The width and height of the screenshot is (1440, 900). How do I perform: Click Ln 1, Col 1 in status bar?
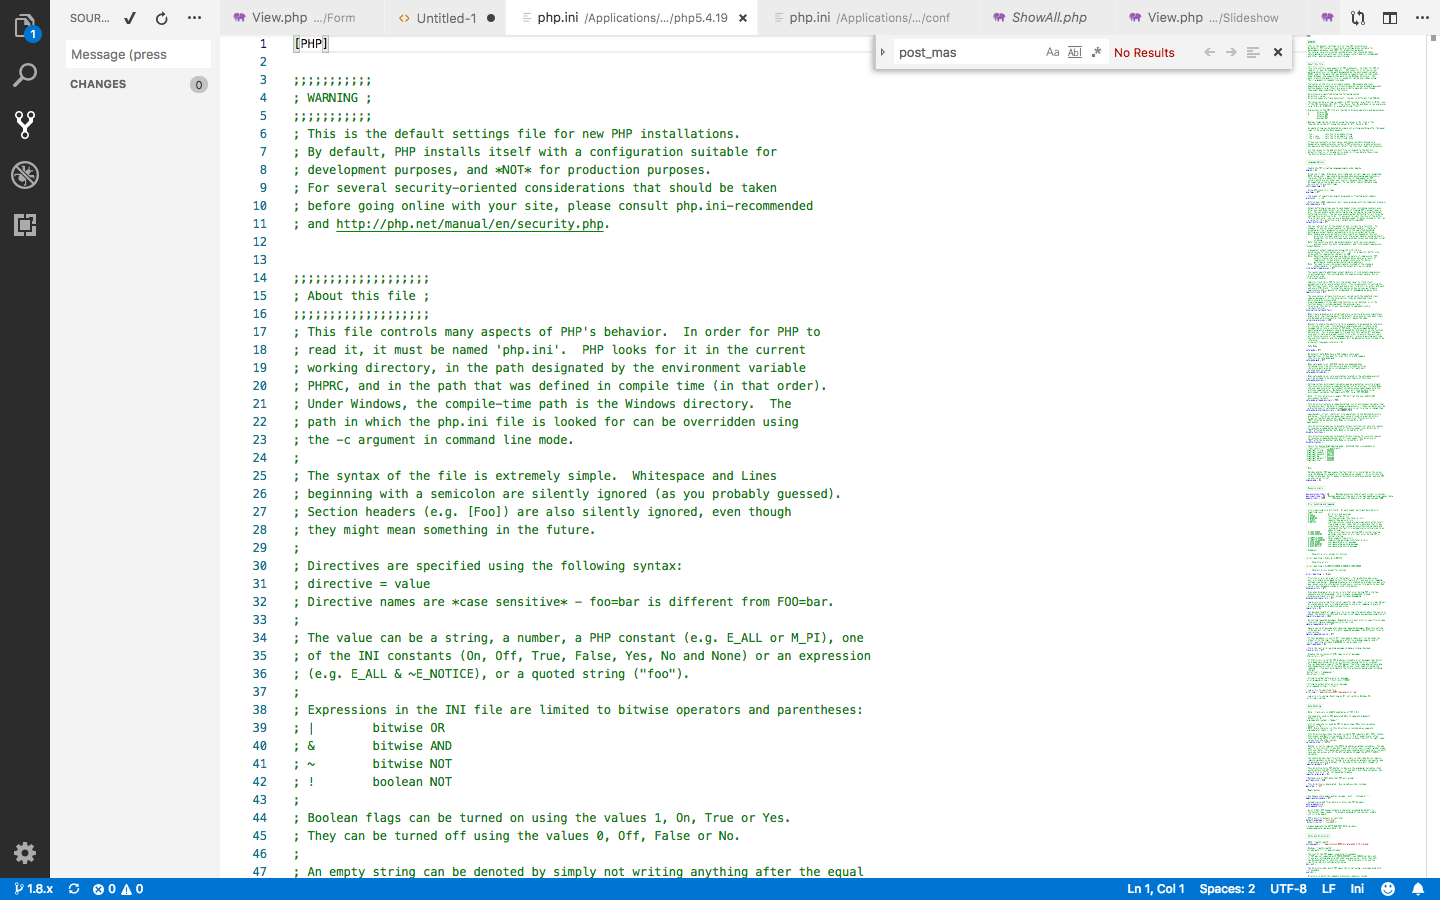1156,888
